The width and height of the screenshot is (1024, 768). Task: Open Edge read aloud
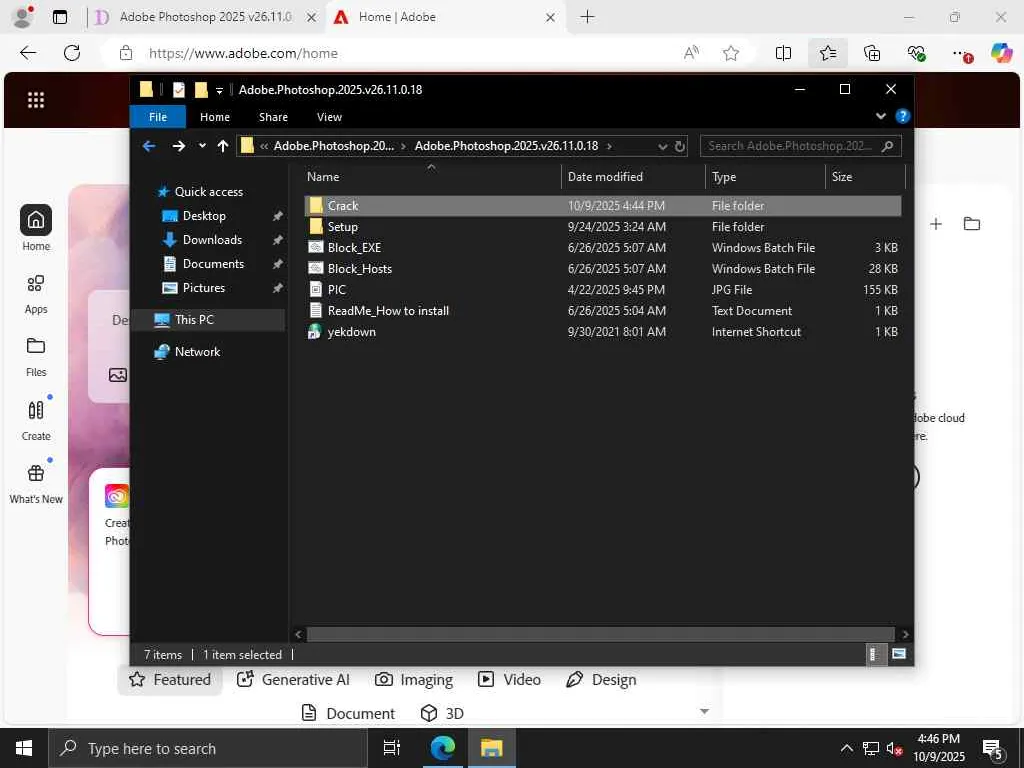click(691, 53)
